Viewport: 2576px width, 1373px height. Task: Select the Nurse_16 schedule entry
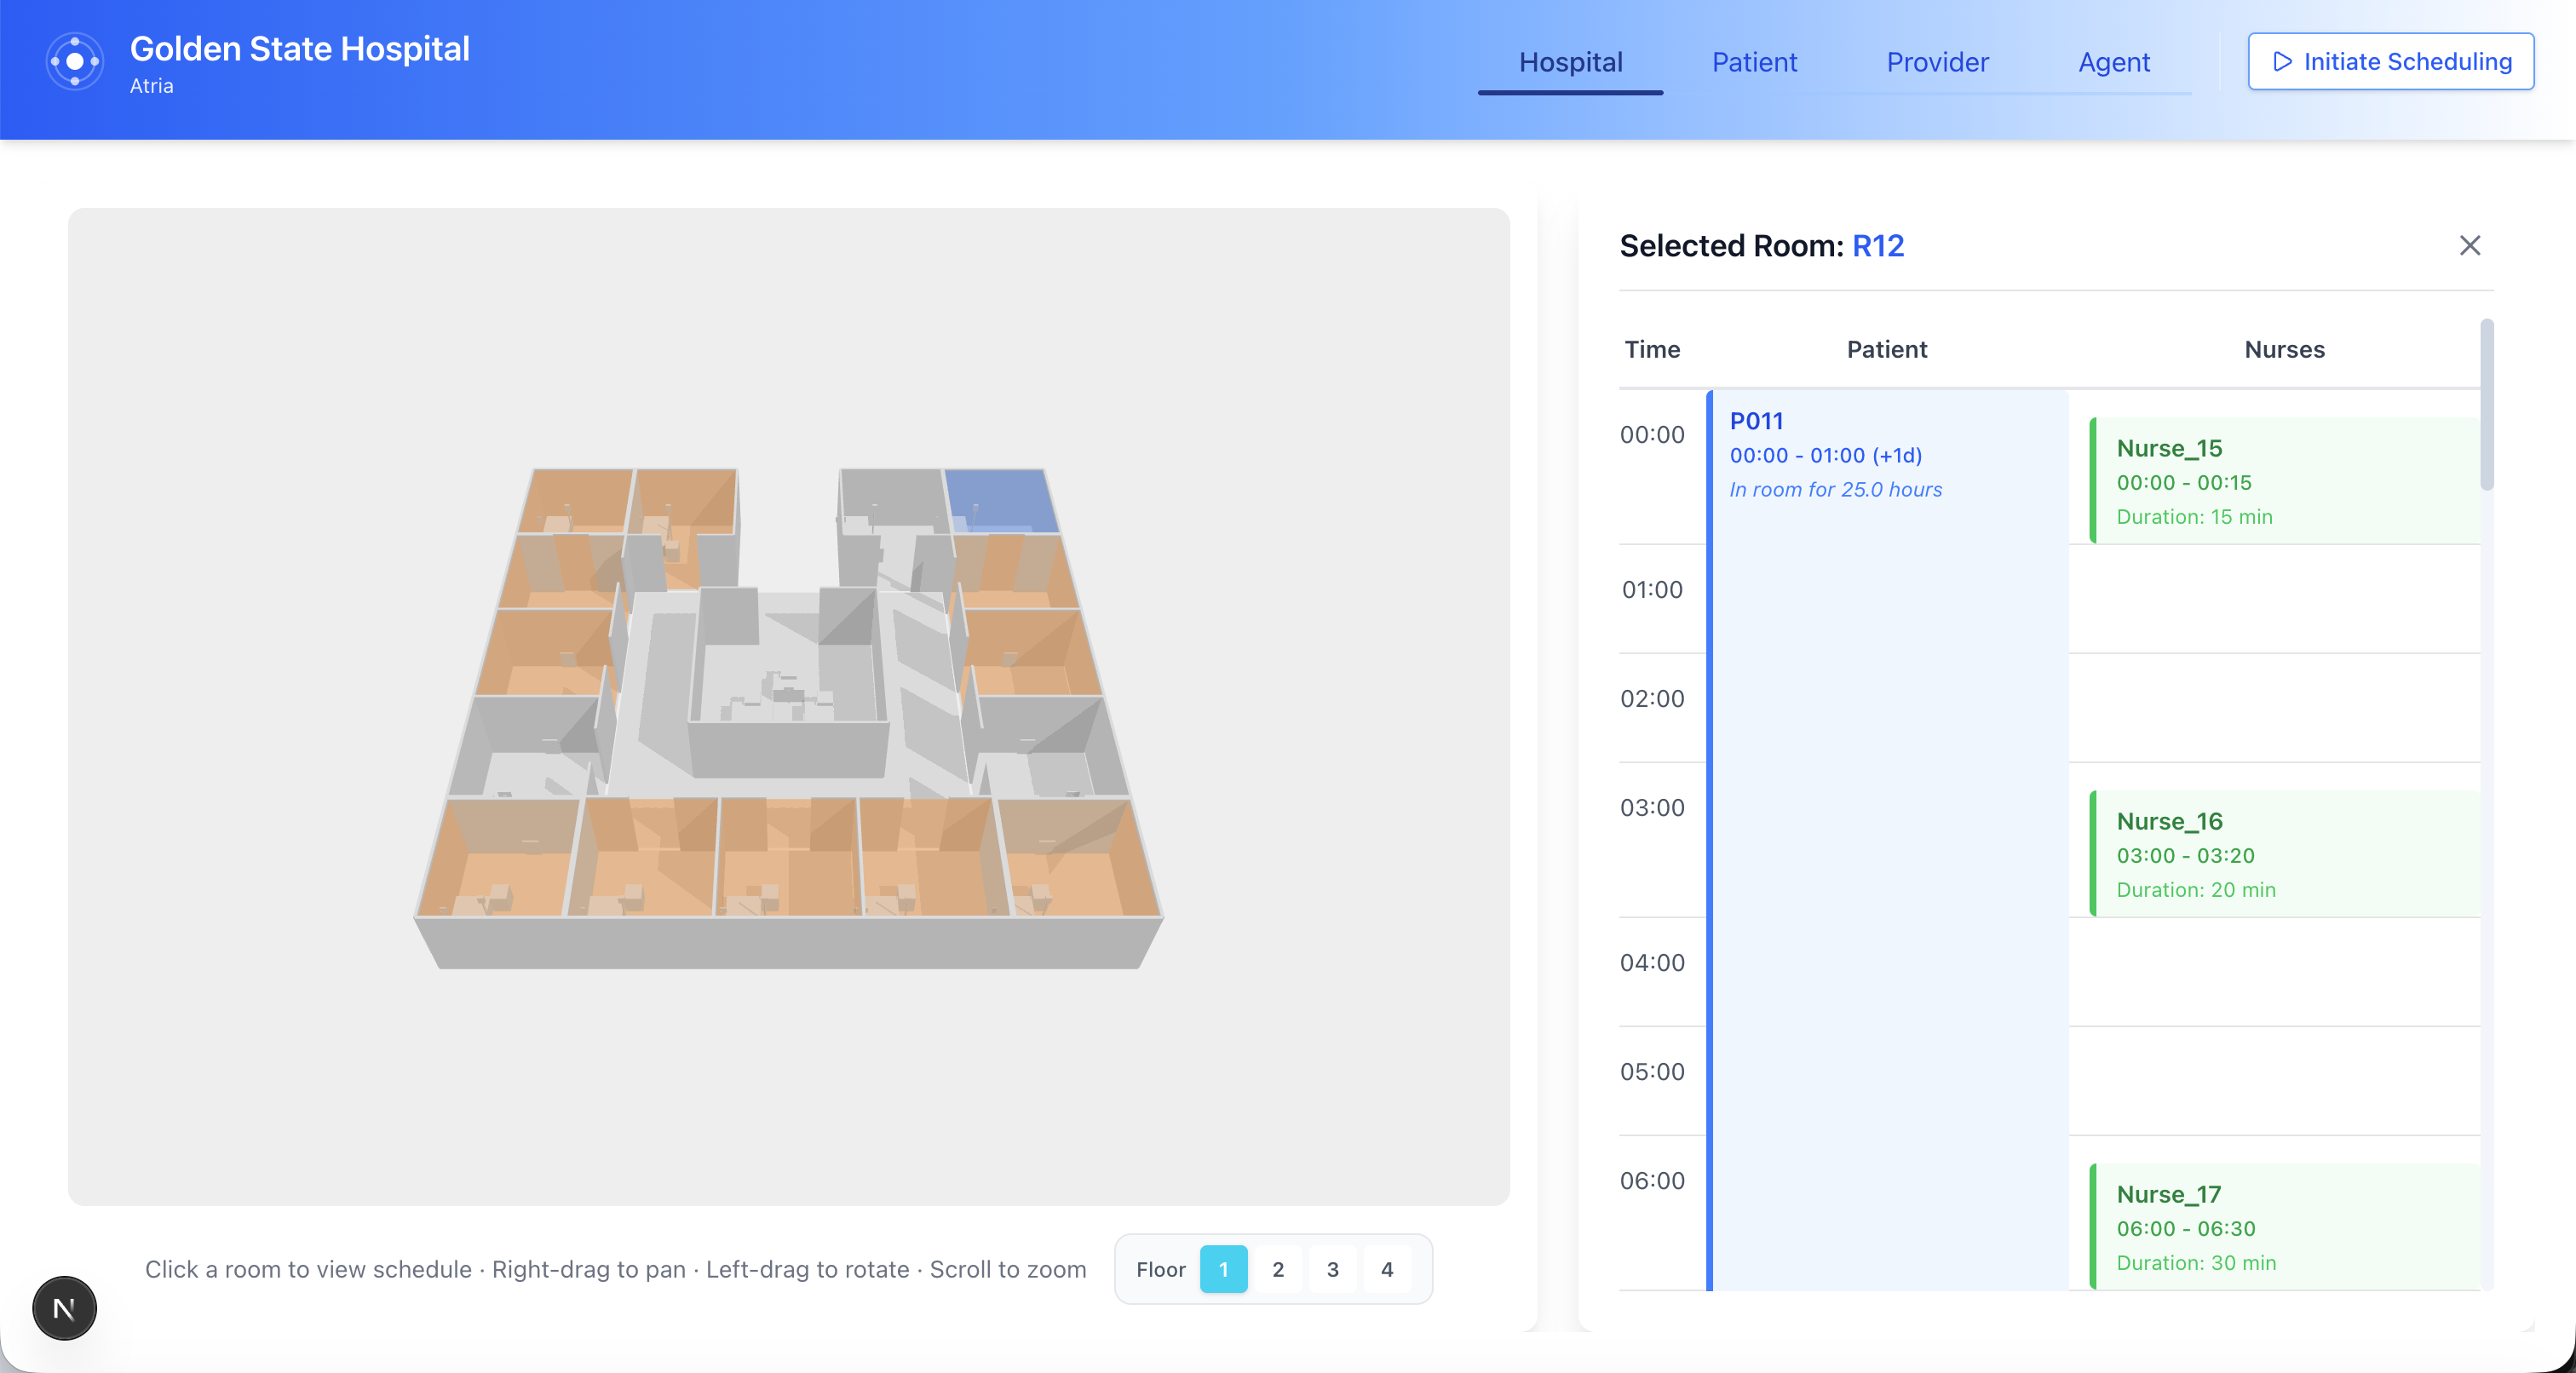[2284, 854]
